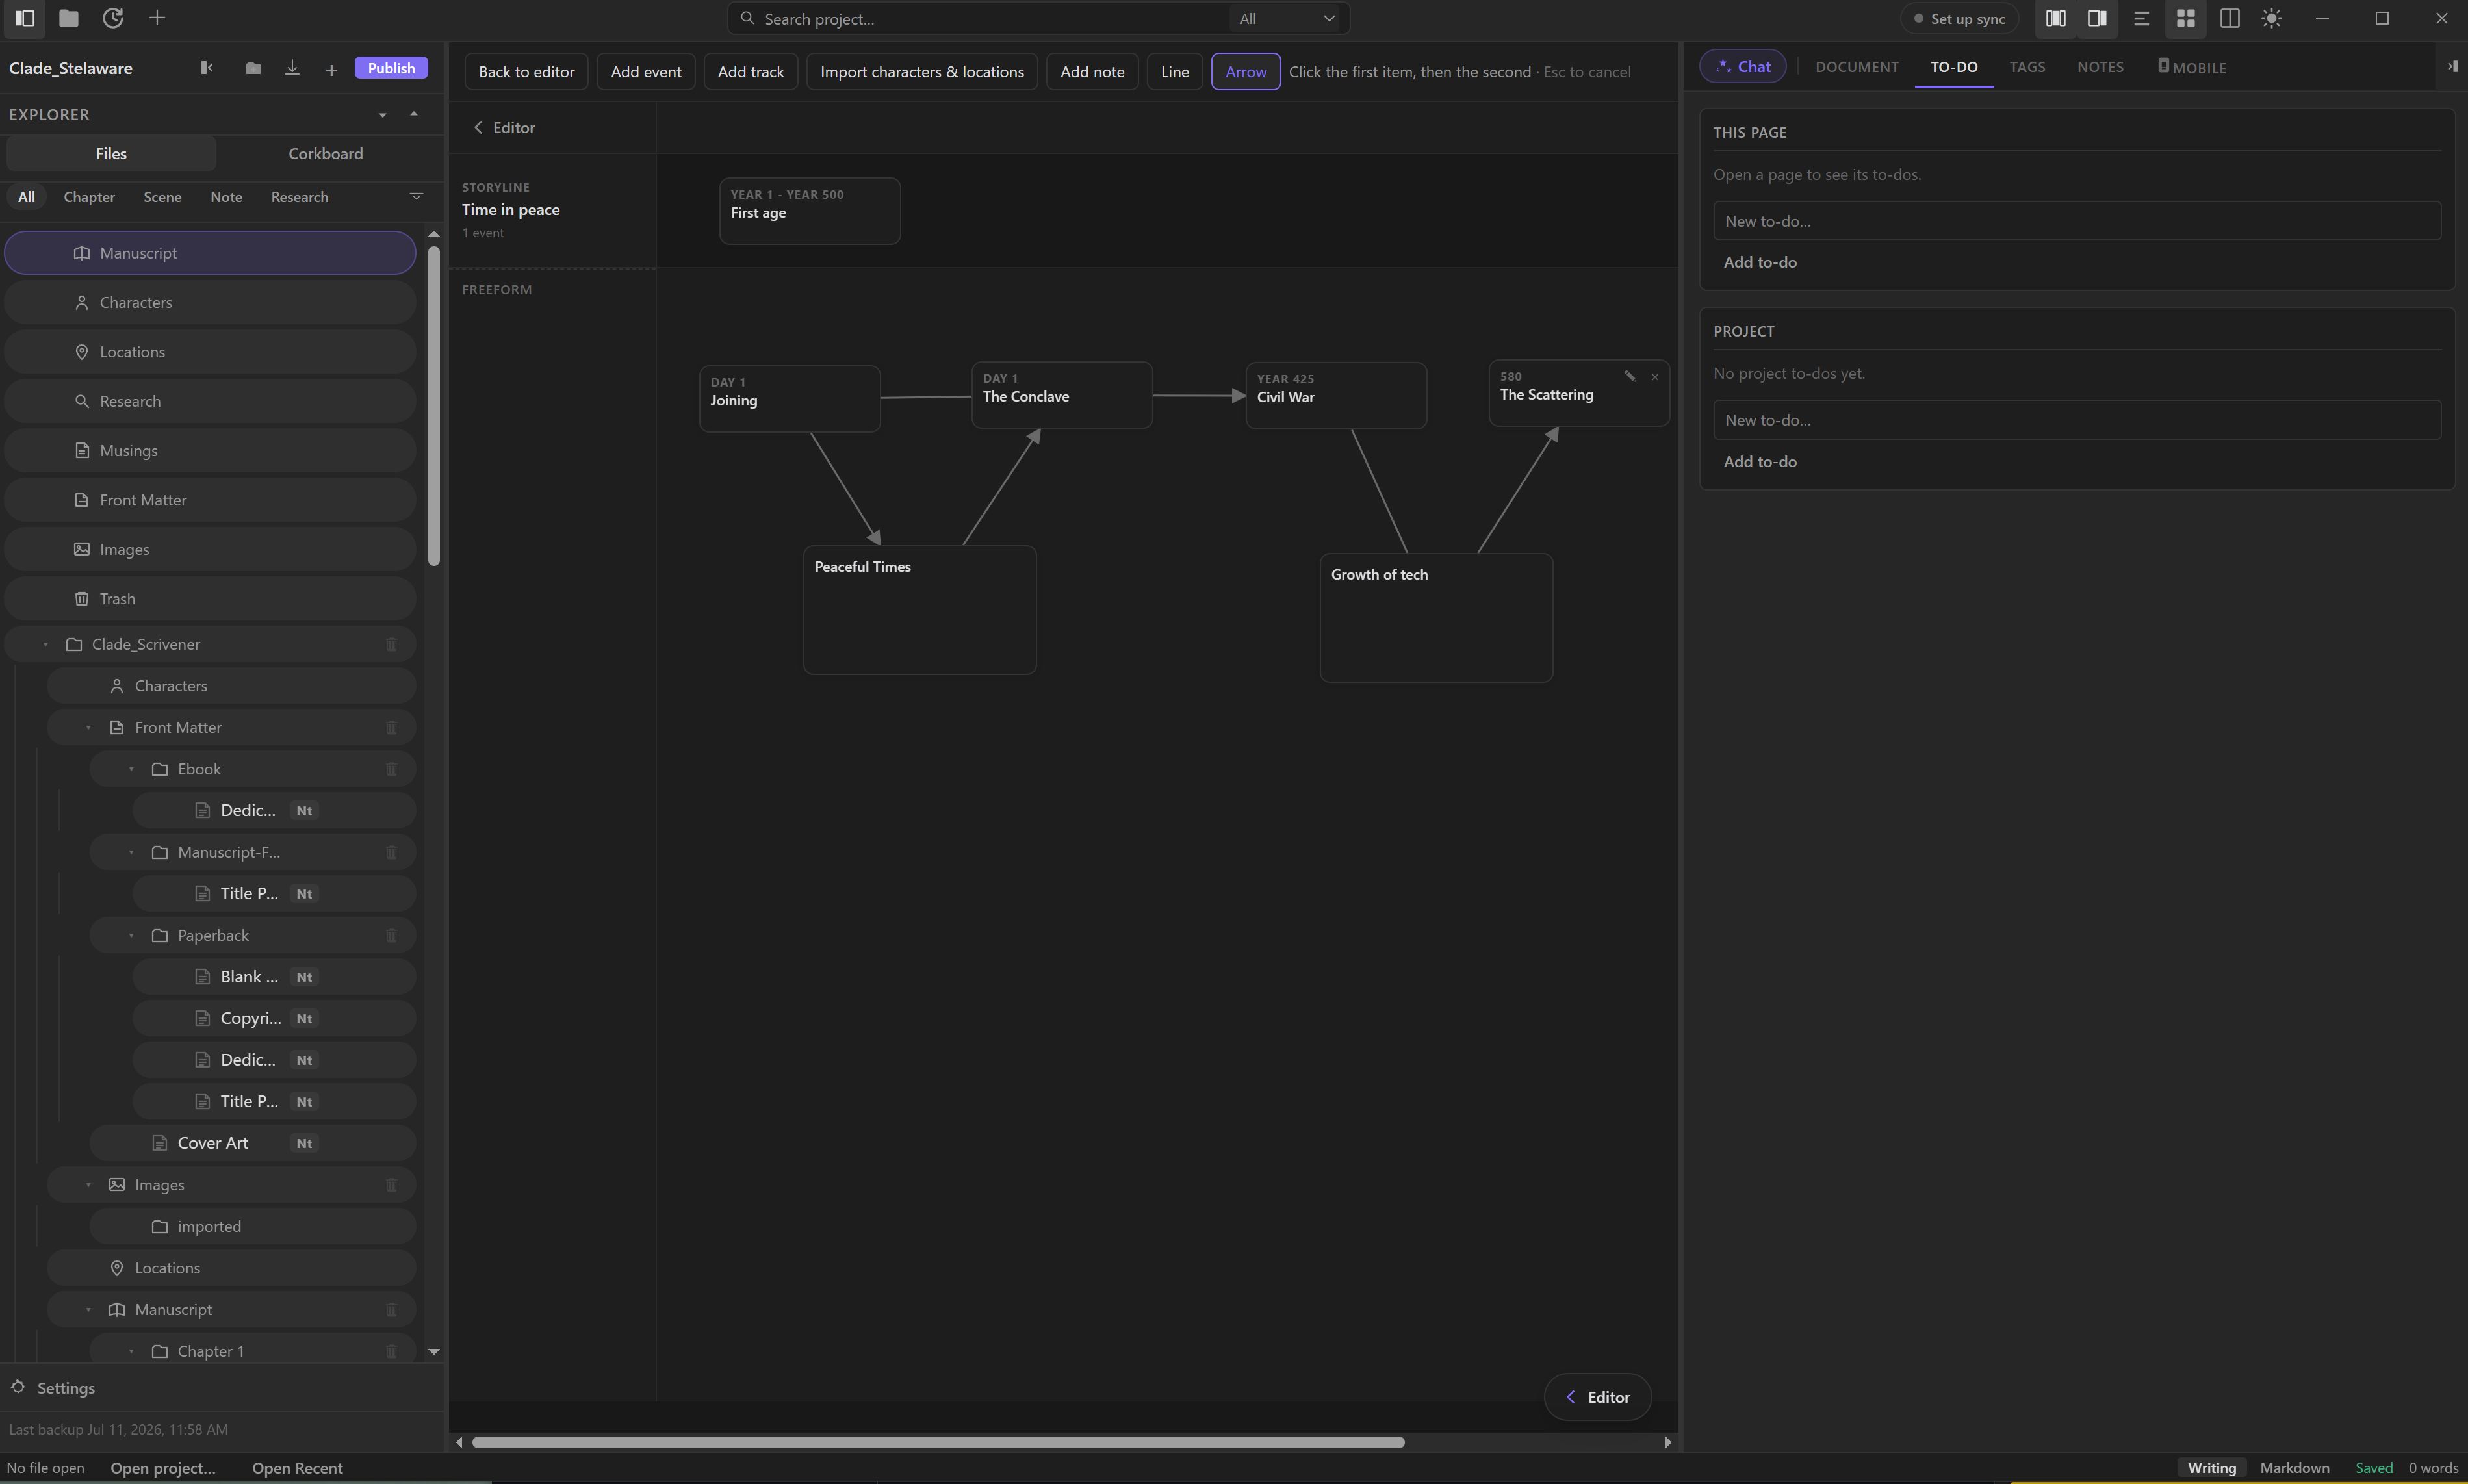Click the gear icon beside Settings

pos(18,1387)
